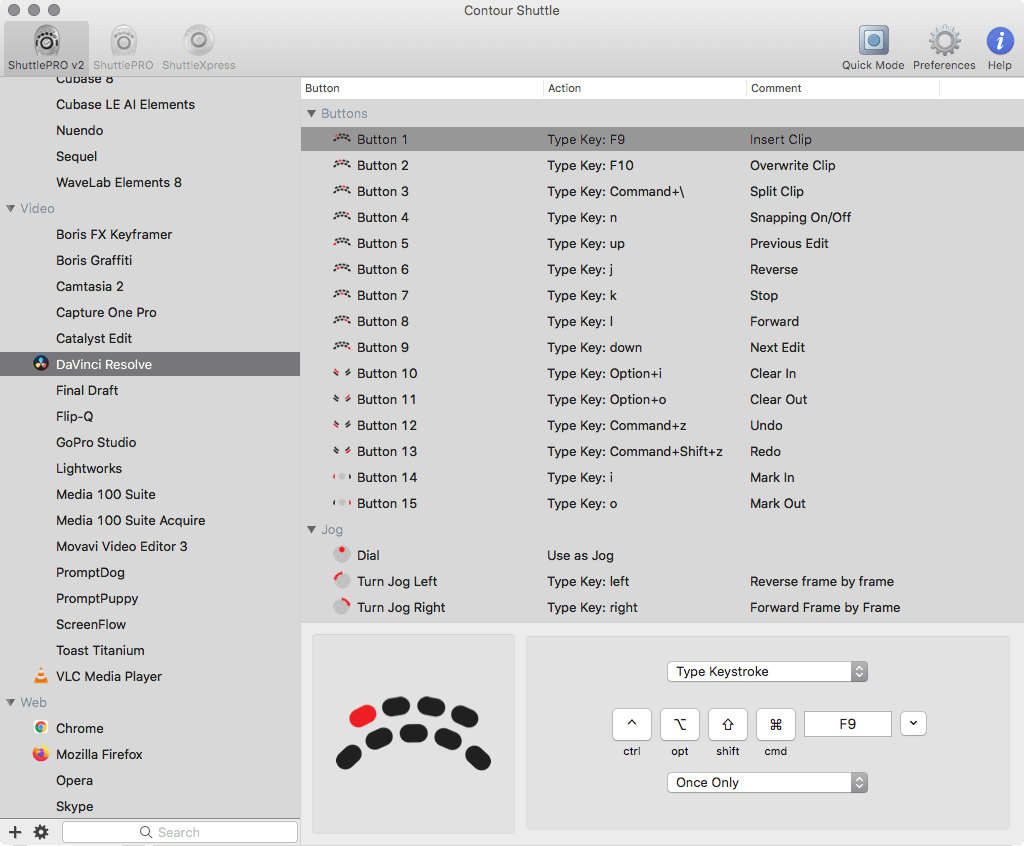This screenshot has width=1024, height=846.
Task: Click the Help info icon
Action: coord(999,42)
